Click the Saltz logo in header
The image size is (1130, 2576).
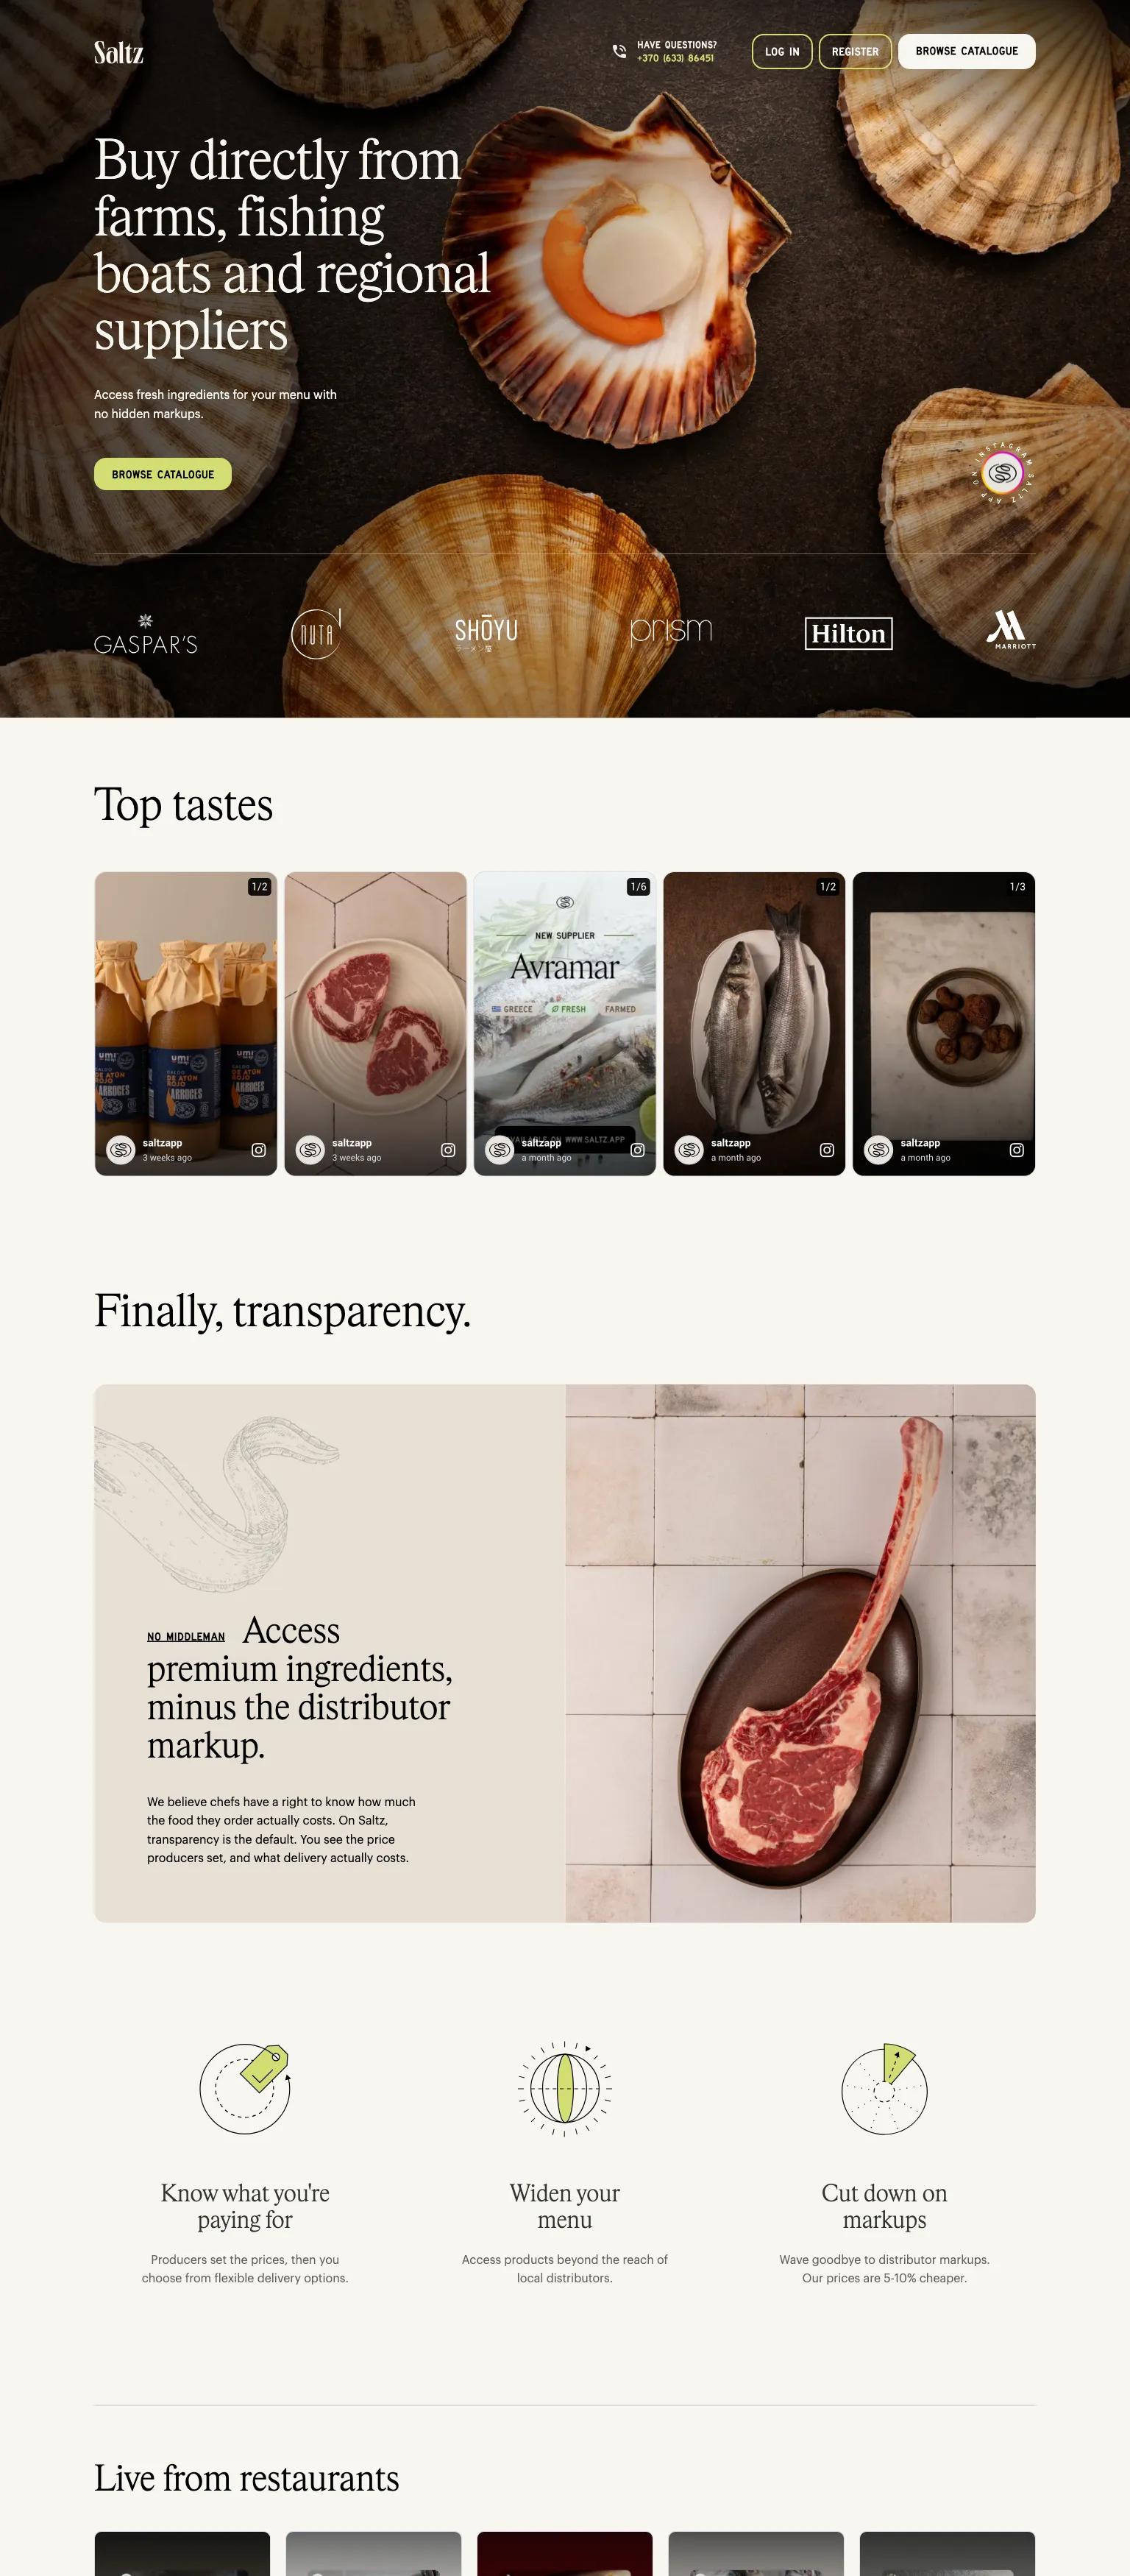click(x=119, y=52)
